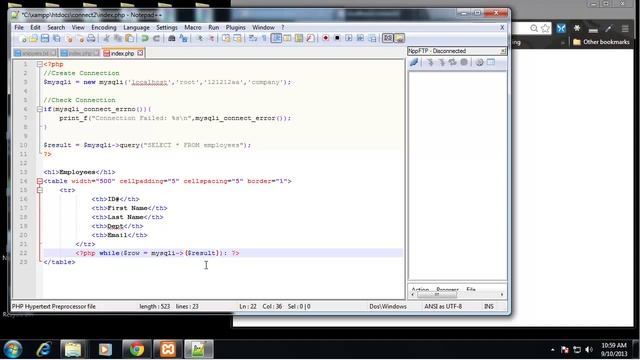This screenshot has height=360, width=640.
Task: Click NppFTP download file icon
Action: point(430,62)
